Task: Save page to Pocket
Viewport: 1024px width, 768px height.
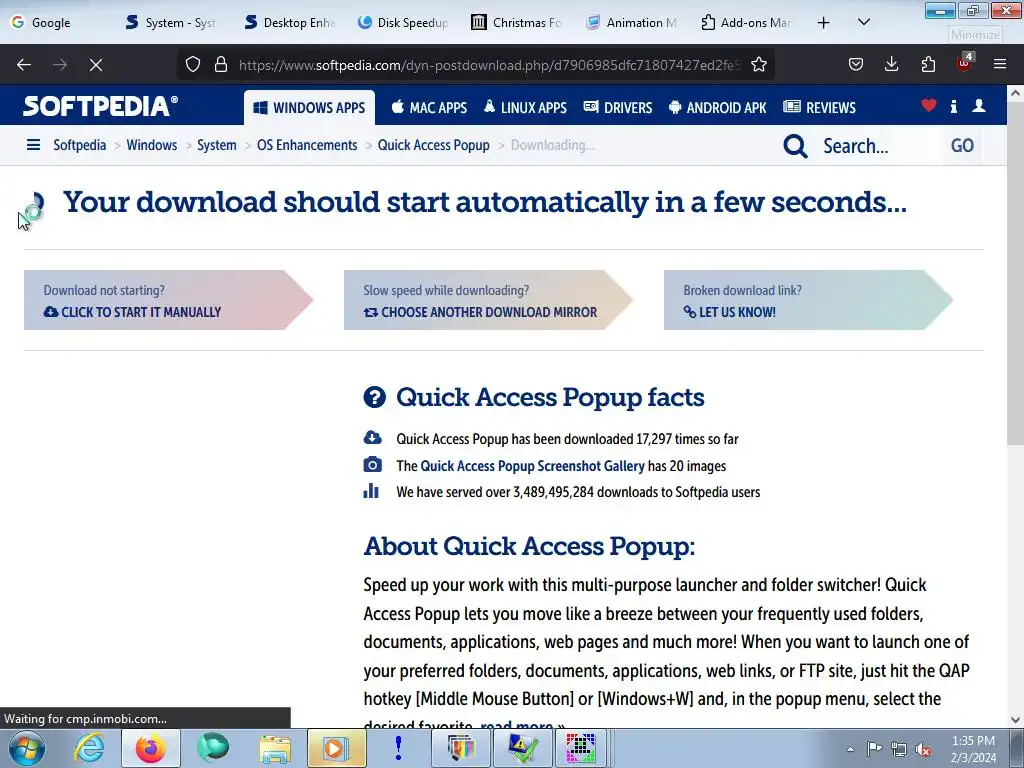Action: tap(856, 65)
